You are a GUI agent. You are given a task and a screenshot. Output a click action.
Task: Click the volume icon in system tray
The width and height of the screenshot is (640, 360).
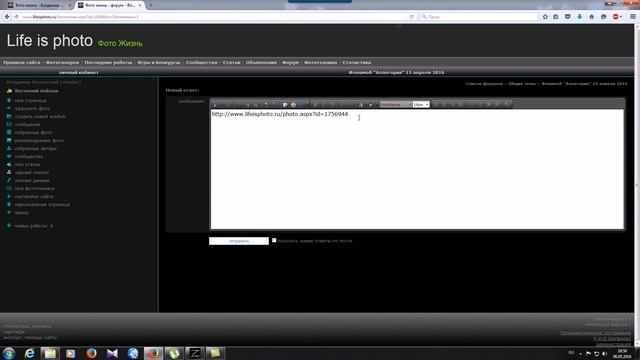point(605,353)
